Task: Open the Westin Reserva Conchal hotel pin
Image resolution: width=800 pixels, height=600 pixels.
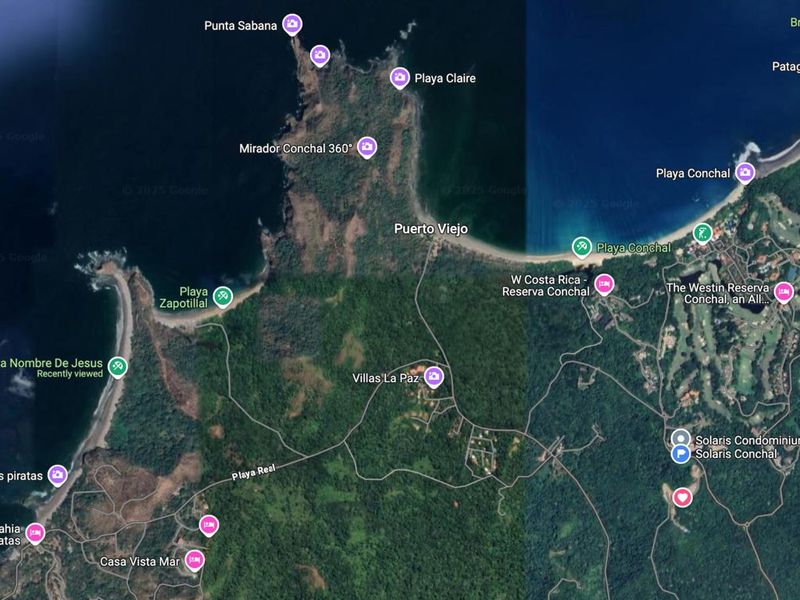Action: coord(784,292)
